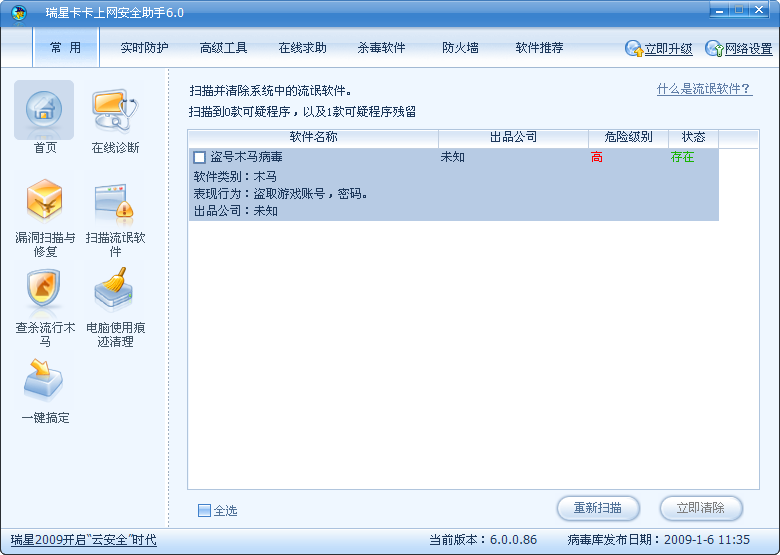
Task: Click the 扫描到0款可疑程序 summary text
Action: pyautogui.click(x=302, y=111)
